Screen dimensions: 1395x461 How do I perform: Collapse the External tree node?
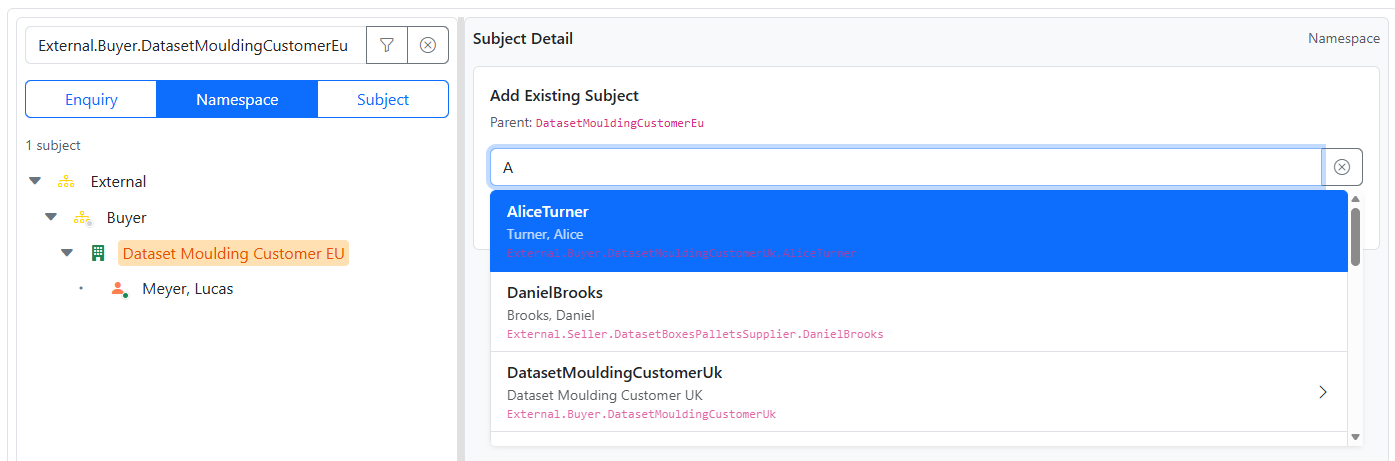click(x=35, y=182)
